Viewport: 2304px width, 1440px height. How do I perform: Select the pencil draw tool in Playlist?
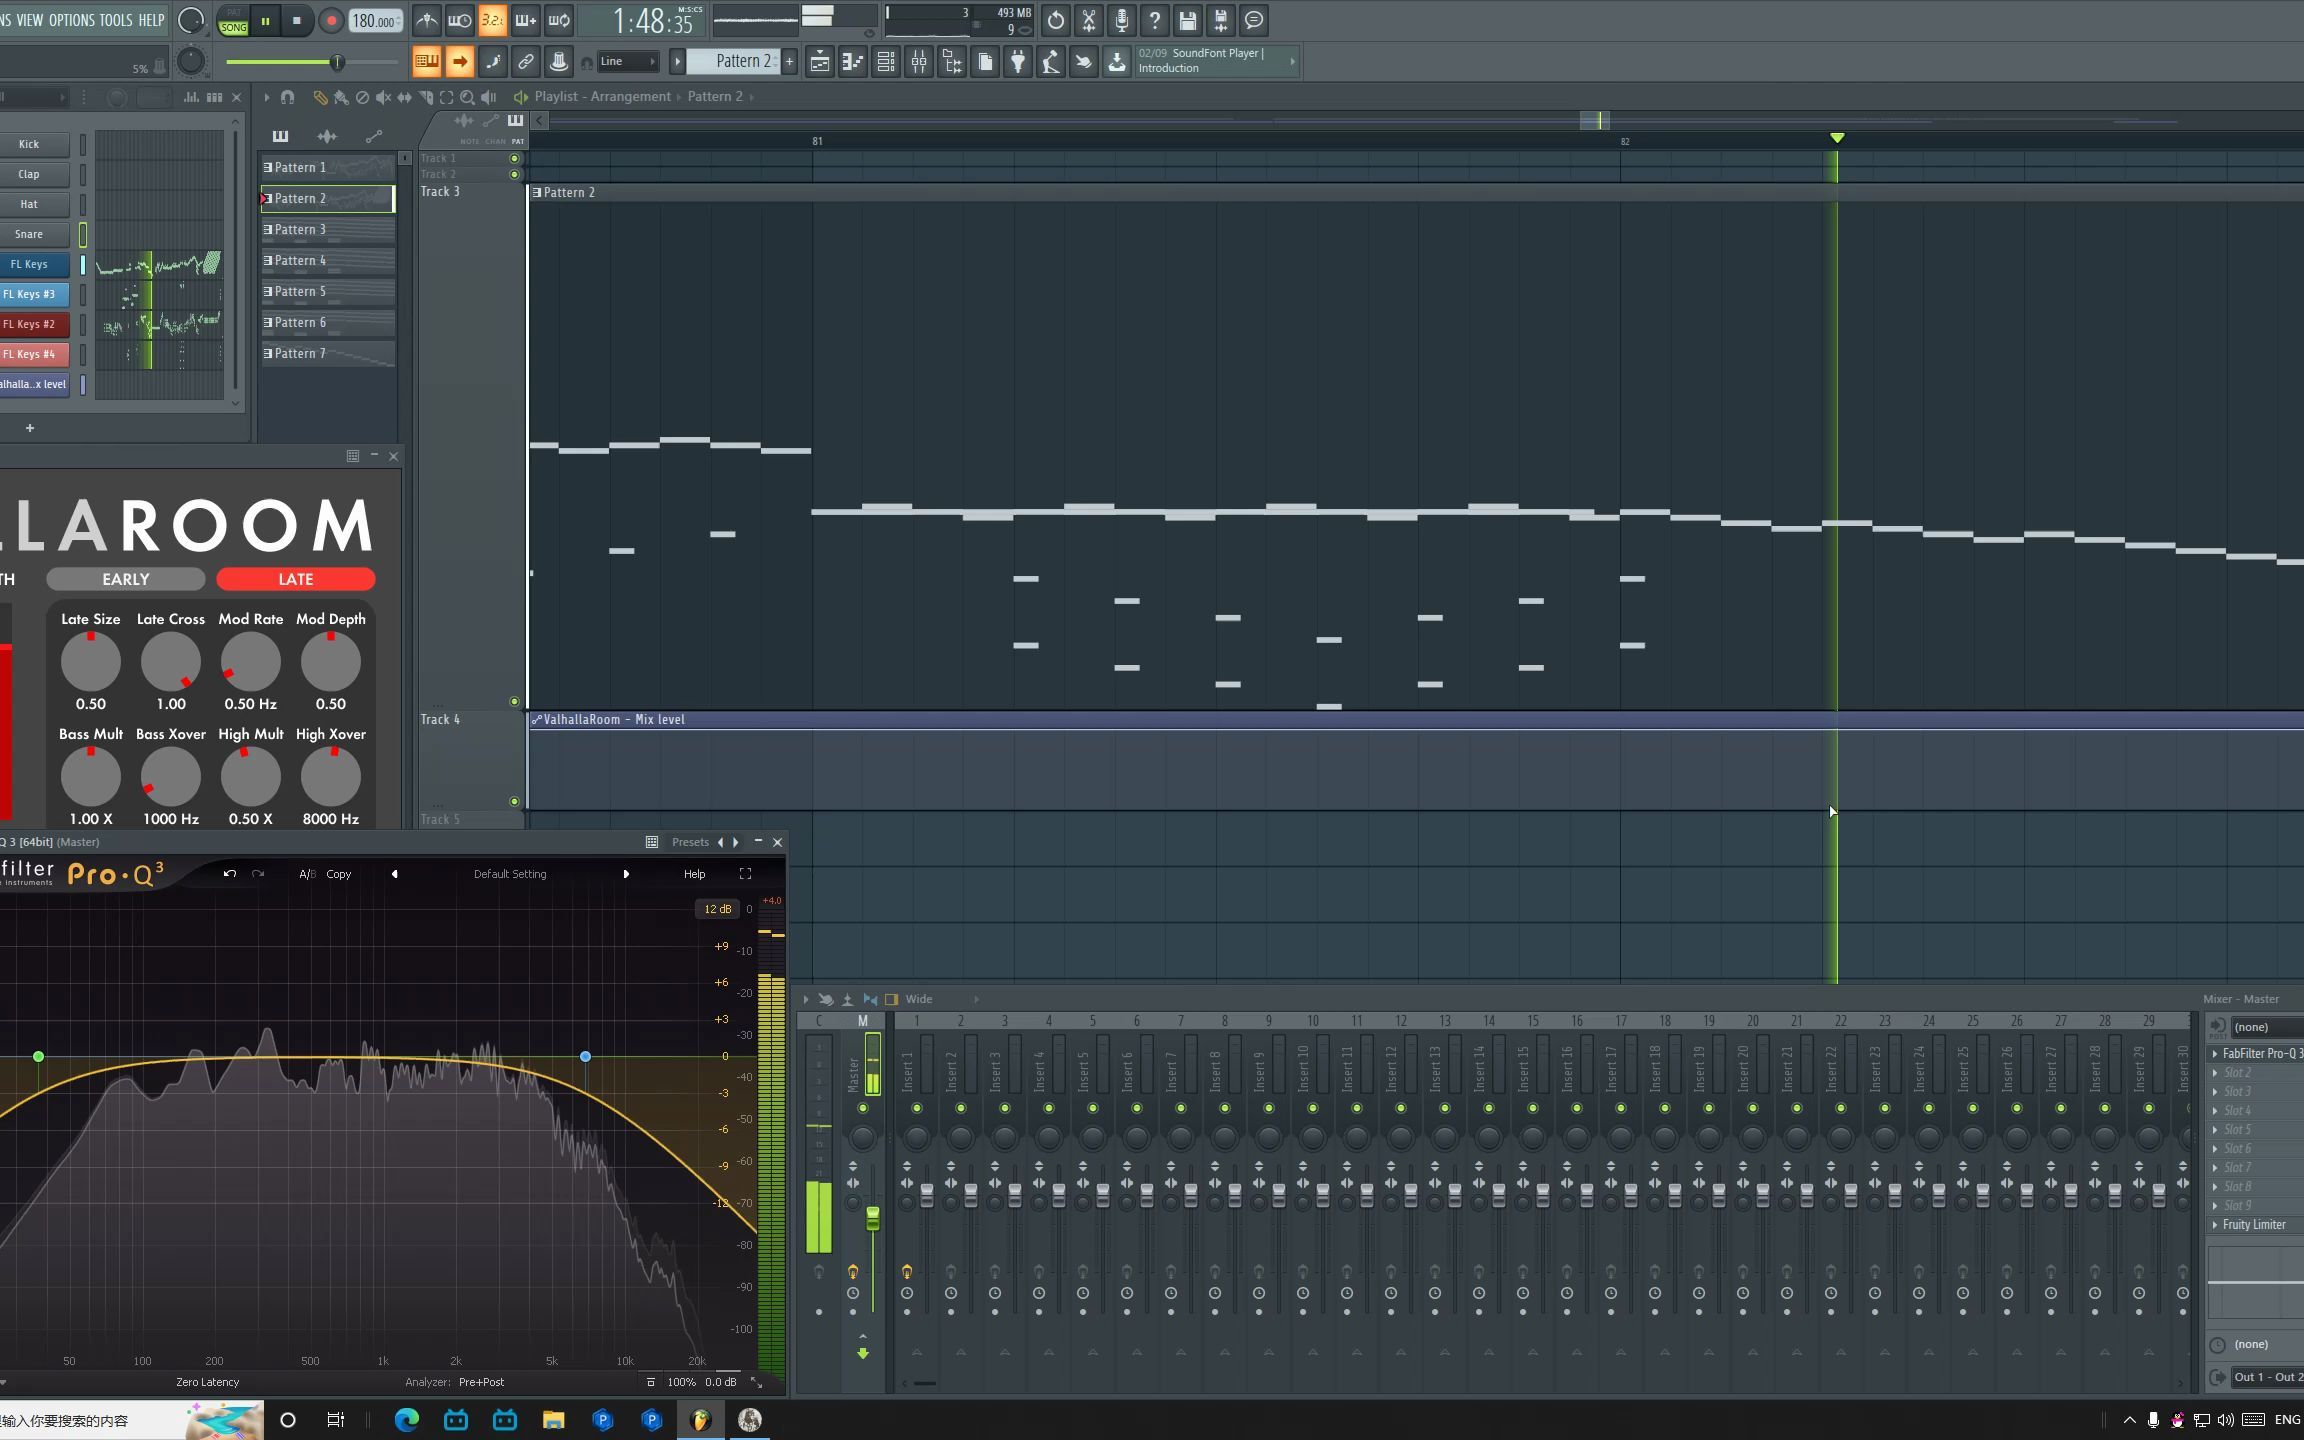click(320, 97)
